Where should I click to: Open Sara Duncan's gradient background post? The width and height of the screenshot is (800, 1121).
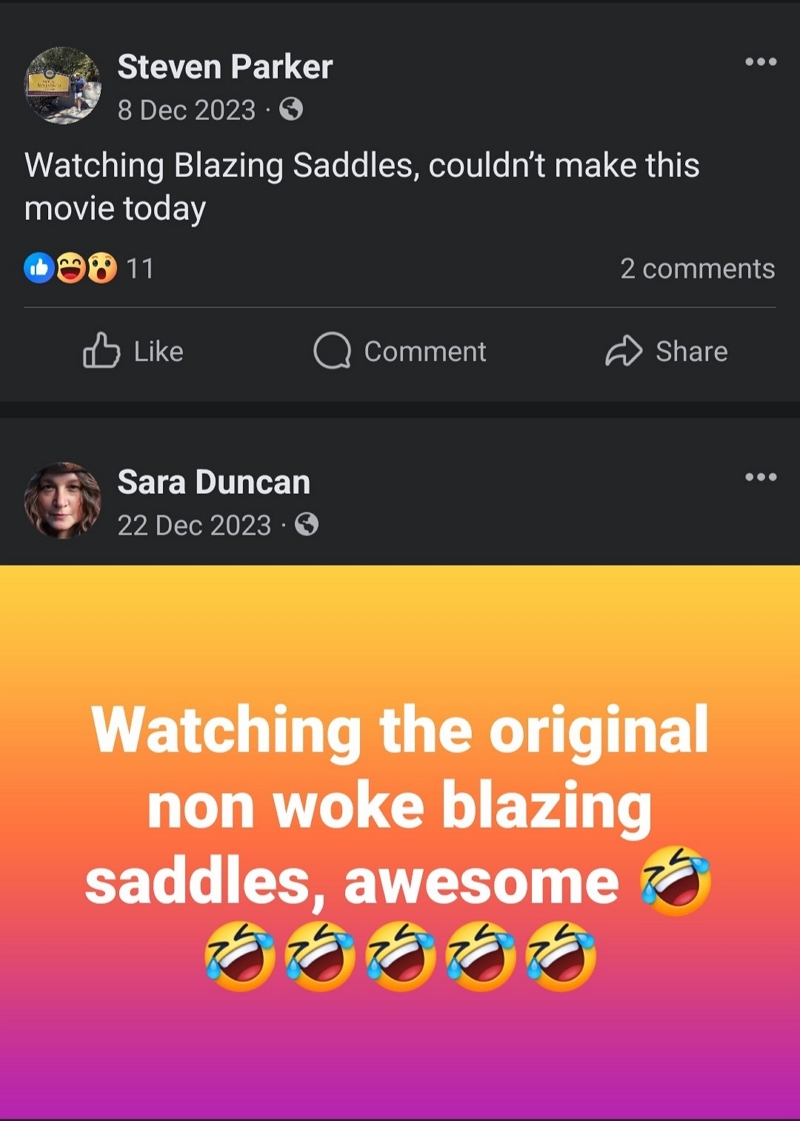(x=400, y=840)
